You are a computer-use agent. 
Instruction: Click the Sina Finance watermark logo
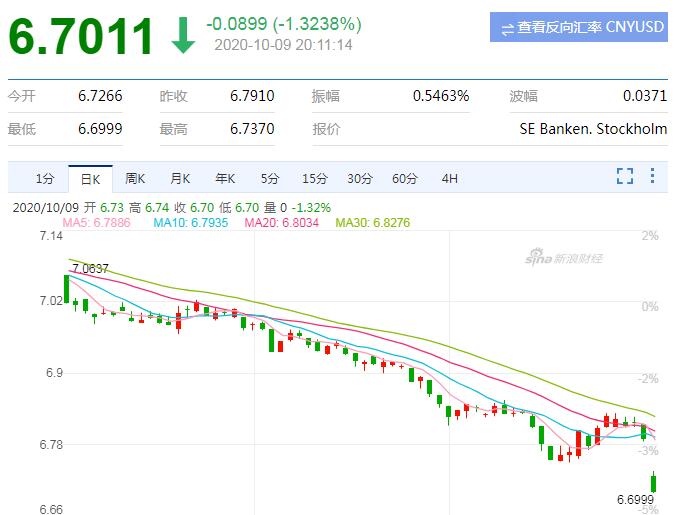[x=565, y=259]
